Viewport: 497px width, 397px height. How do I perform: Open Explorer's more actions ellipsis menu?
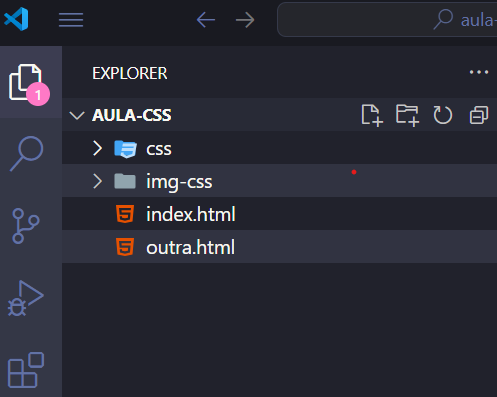point(479,72)
